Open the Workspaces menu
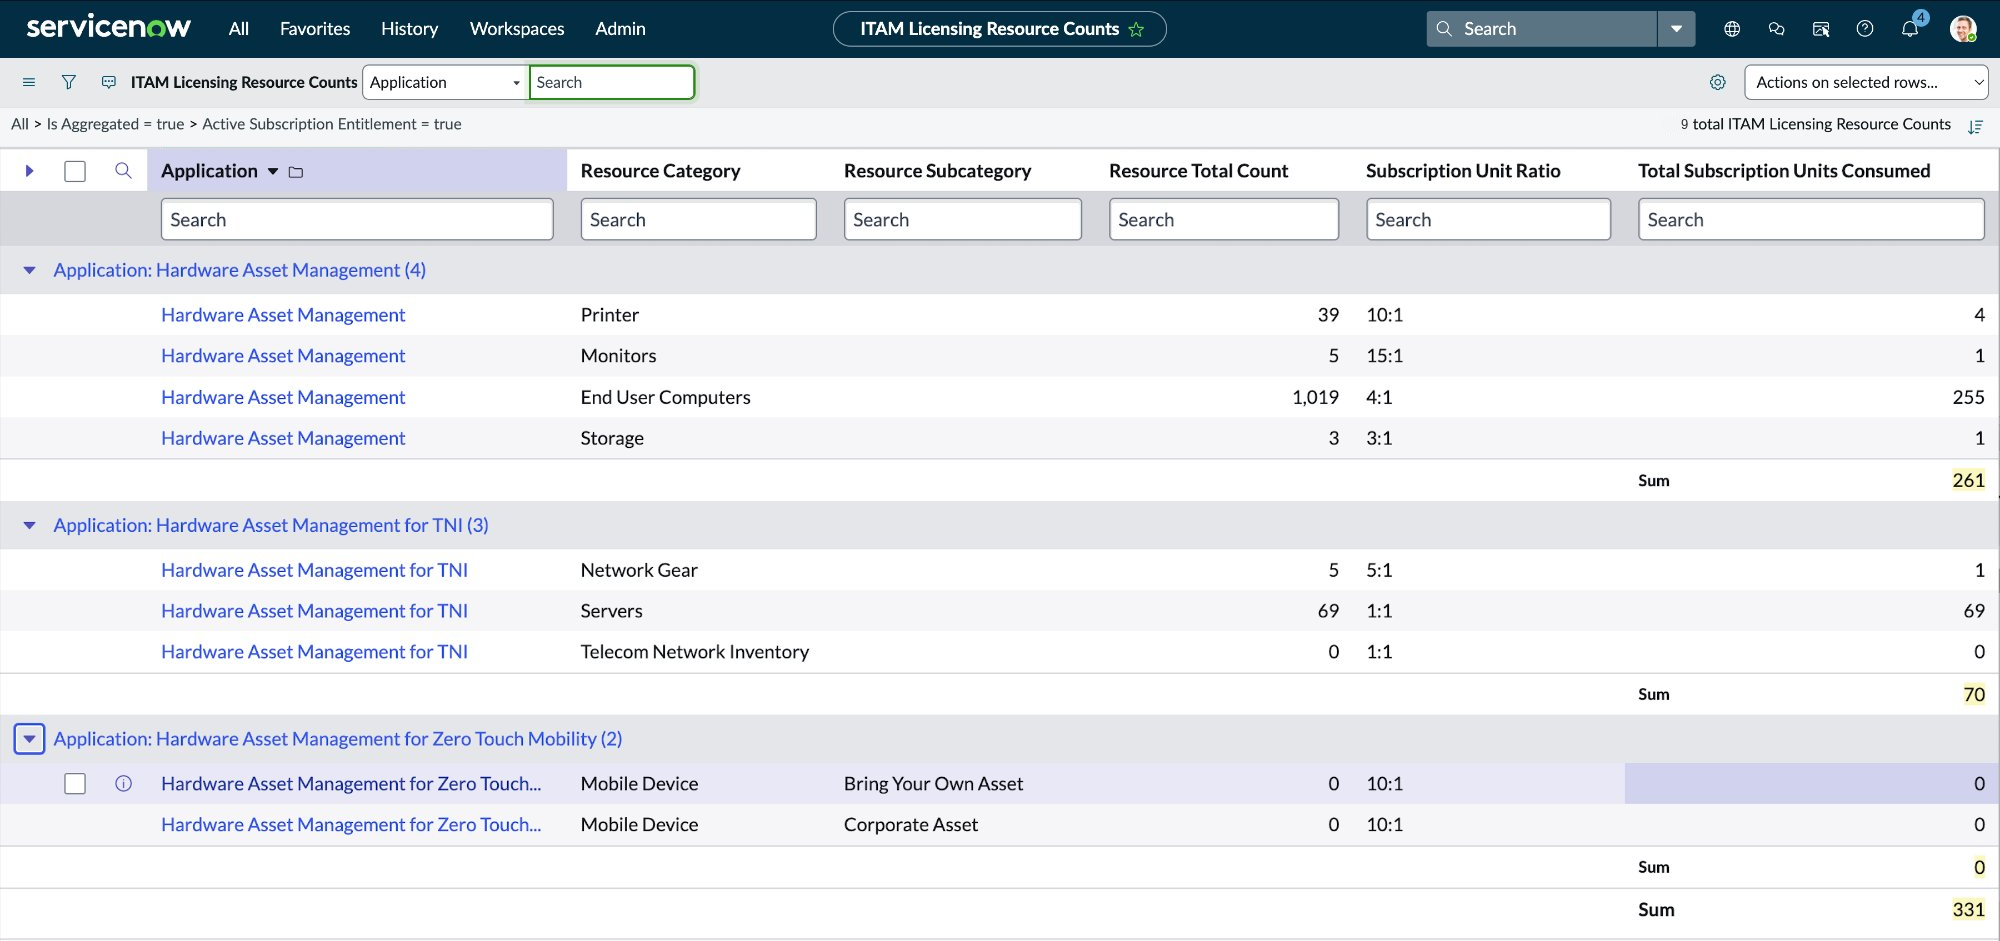 (517, 29)
